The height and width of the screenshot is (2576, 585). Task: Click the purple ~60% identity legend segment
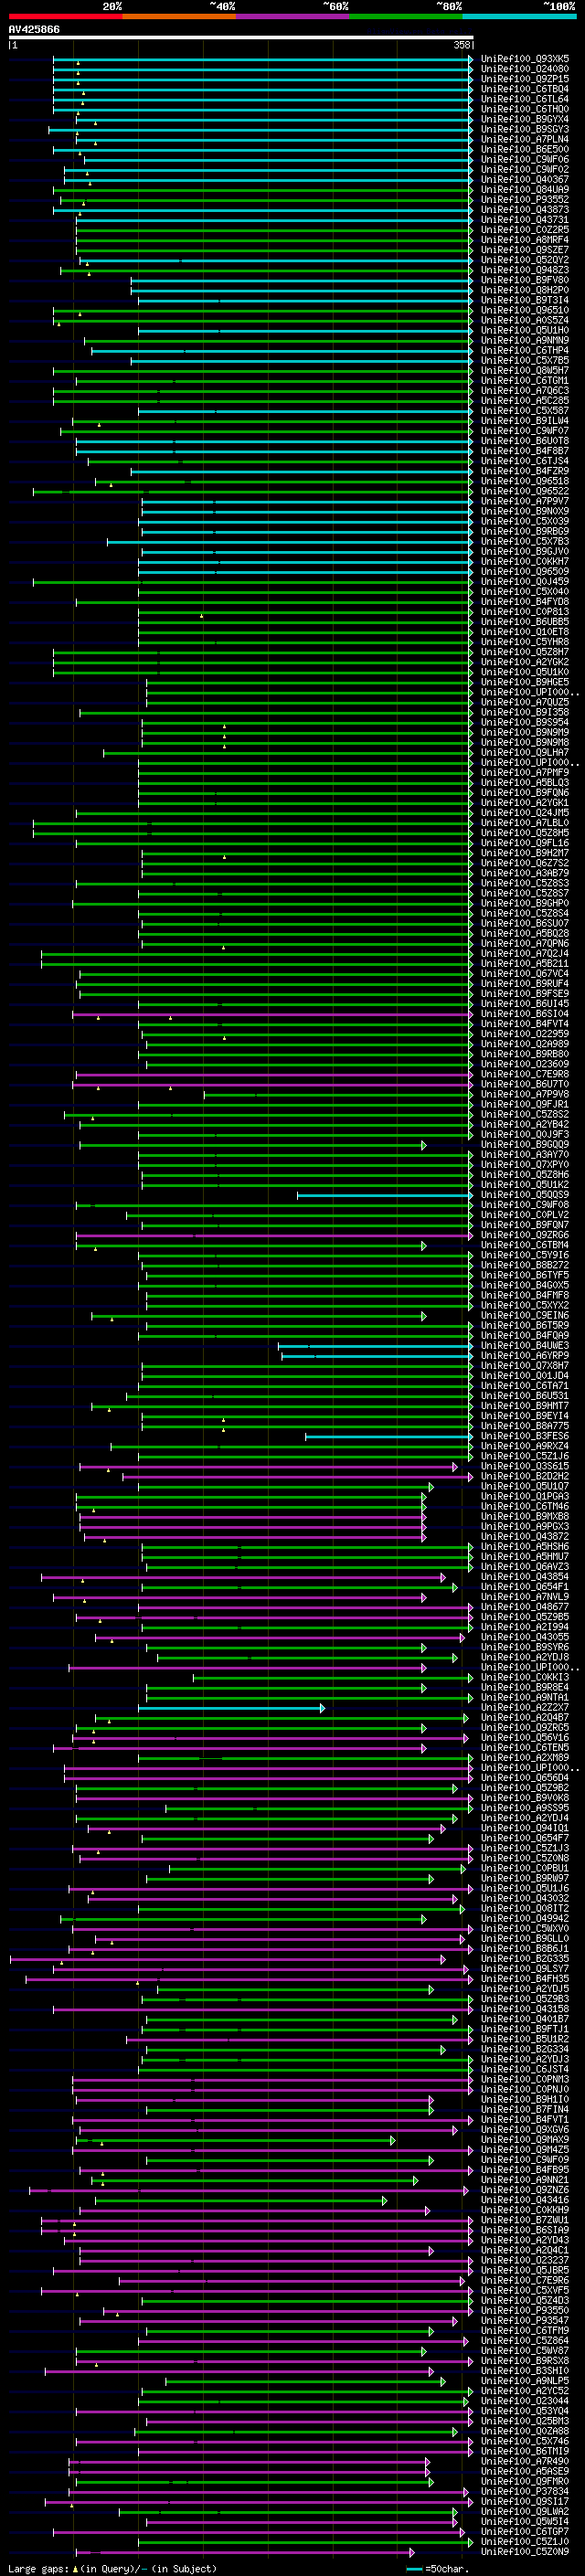292,16
